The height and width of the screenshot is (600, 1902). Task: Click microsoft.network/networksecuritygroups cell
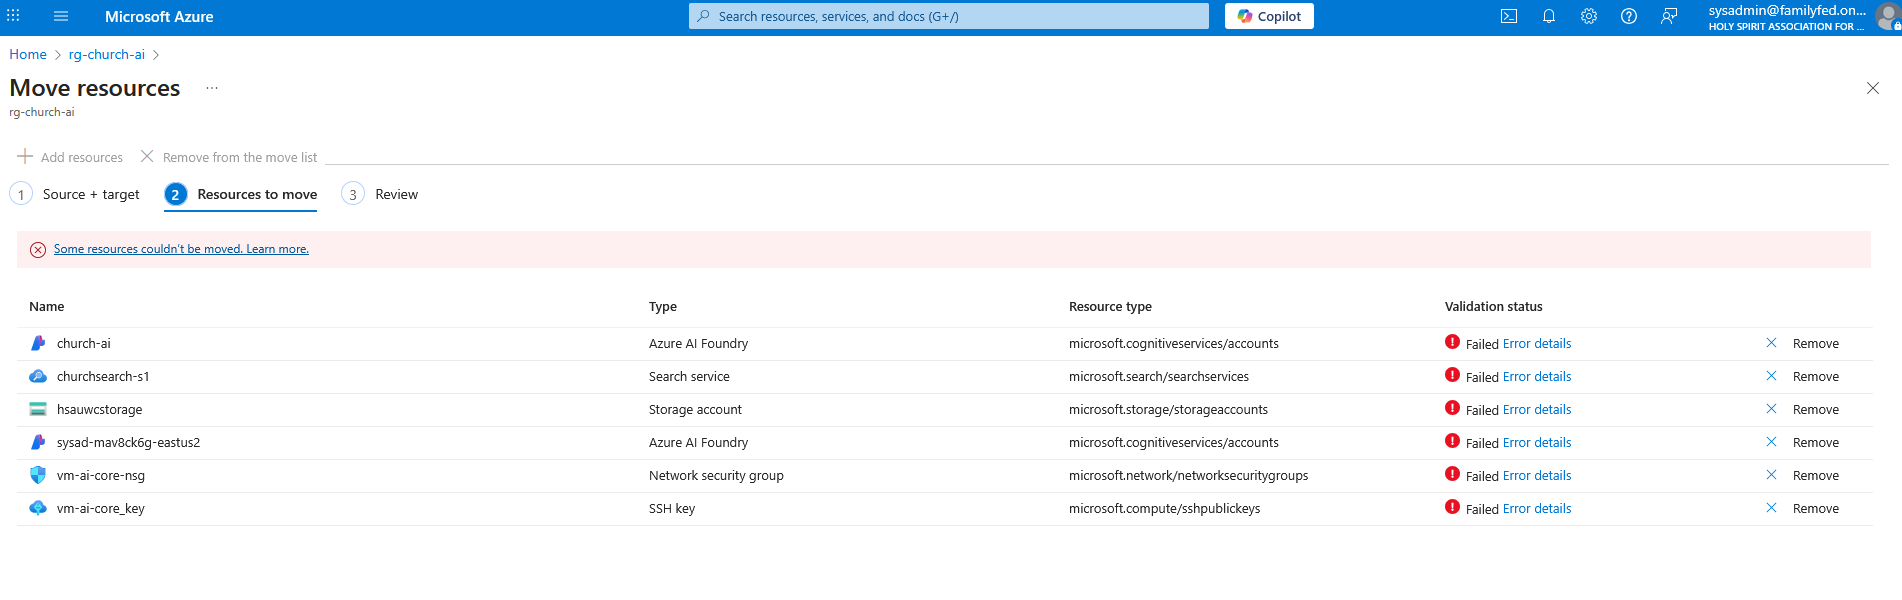click(1188, 475)
